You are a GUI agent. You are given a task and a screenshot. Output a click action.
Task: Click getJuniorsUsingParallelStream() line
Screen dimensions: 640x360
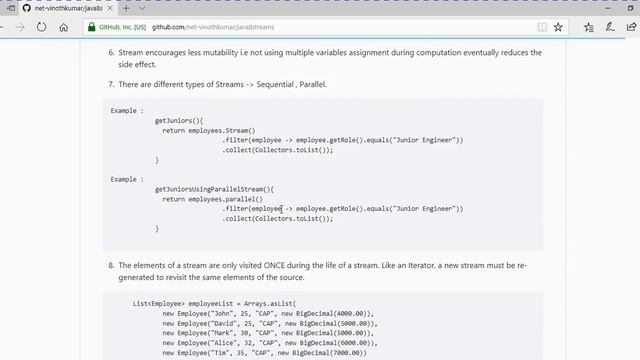pyautogui.click(x=214, y=189)
